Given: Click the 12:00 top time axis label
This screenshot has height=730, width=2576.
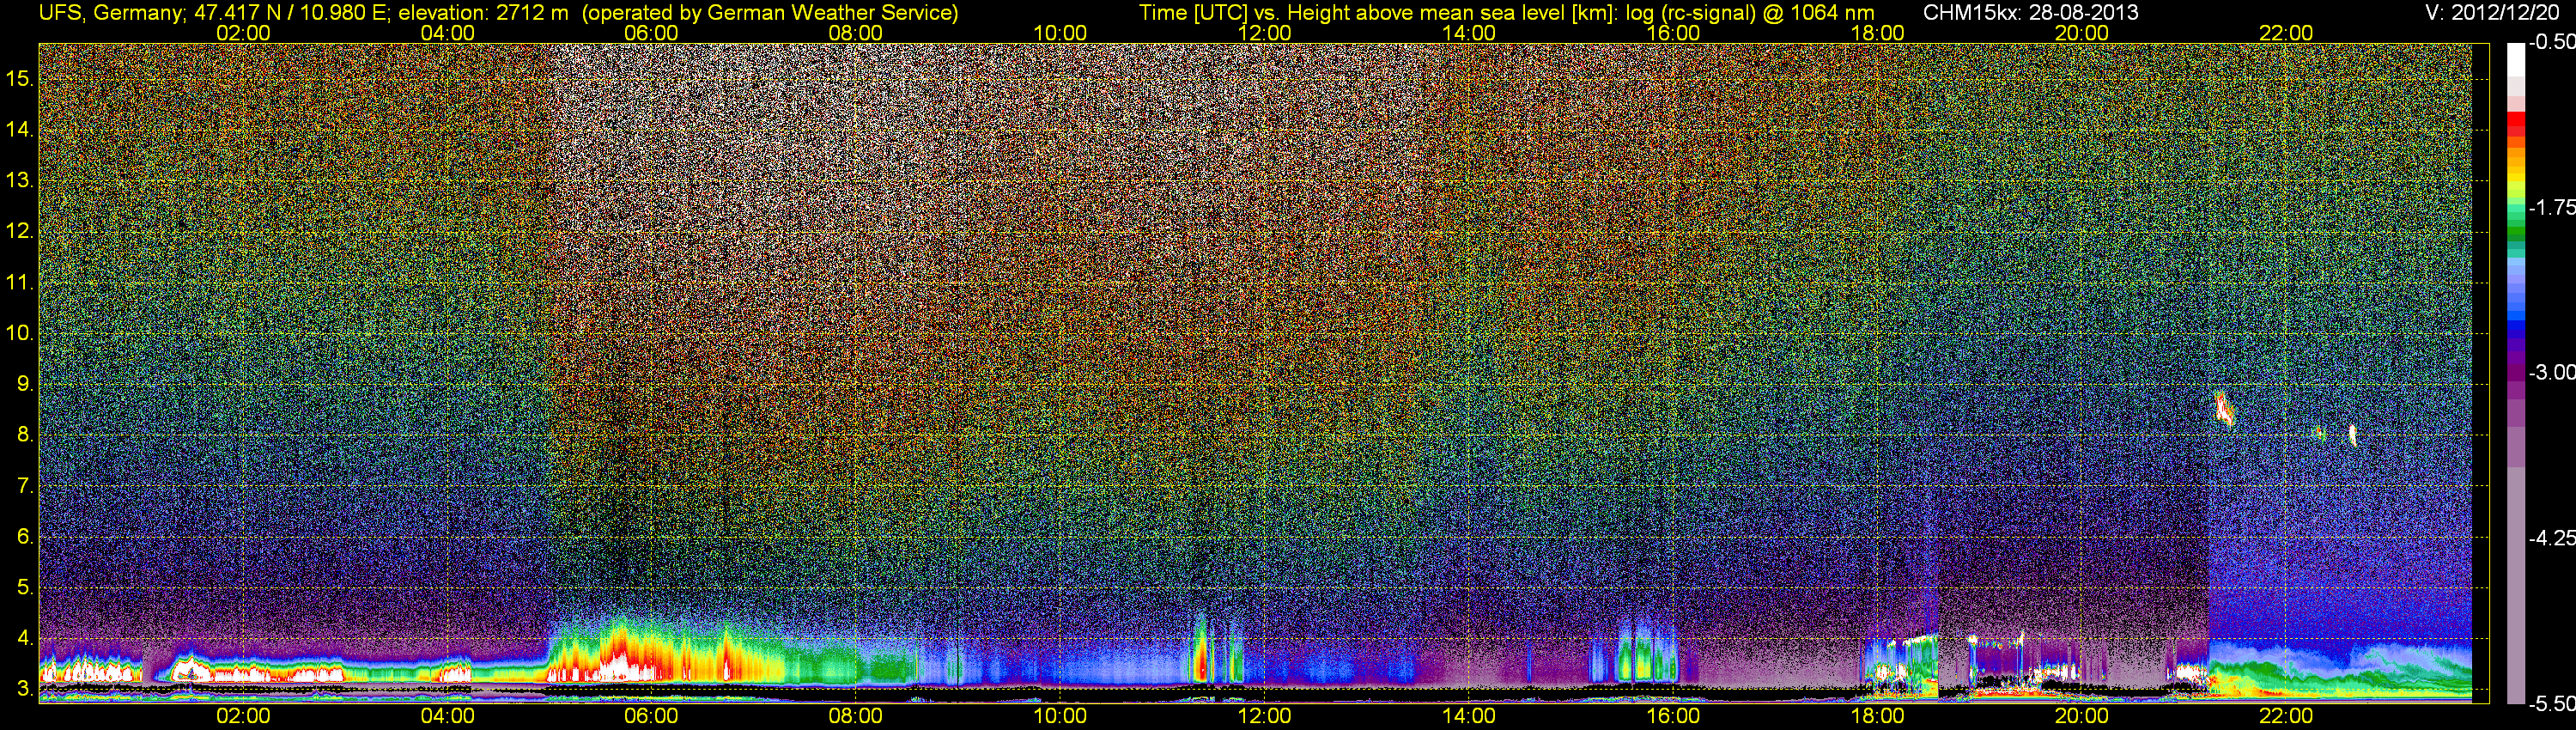Looking at the screenshot, I should [1264, 33].
